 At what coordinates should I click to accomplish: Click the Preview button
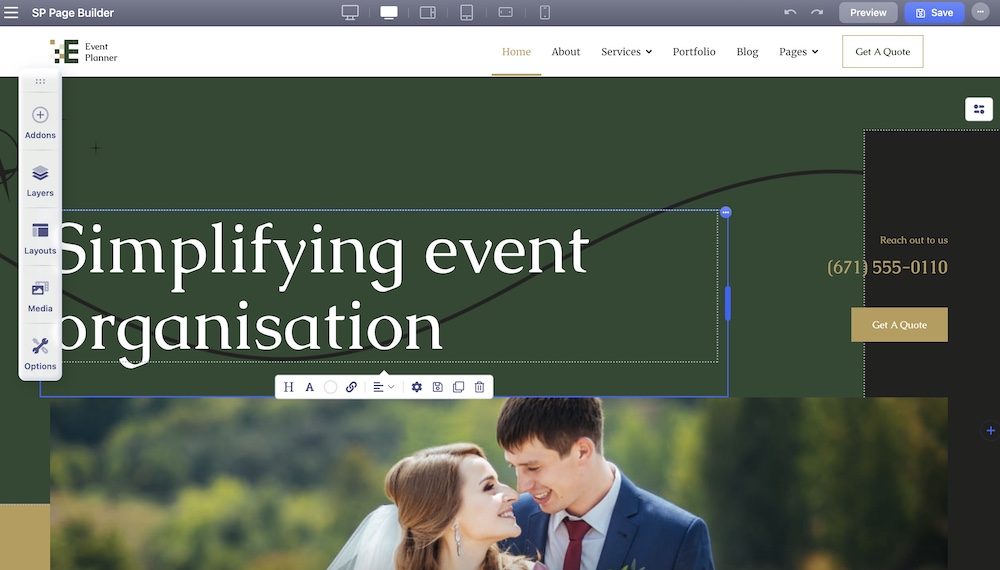[868, 13]
